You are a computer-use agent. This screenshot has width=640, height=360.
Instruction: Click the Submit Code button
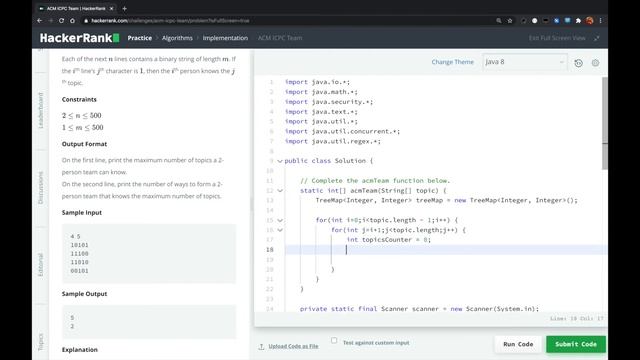point(576,344)
